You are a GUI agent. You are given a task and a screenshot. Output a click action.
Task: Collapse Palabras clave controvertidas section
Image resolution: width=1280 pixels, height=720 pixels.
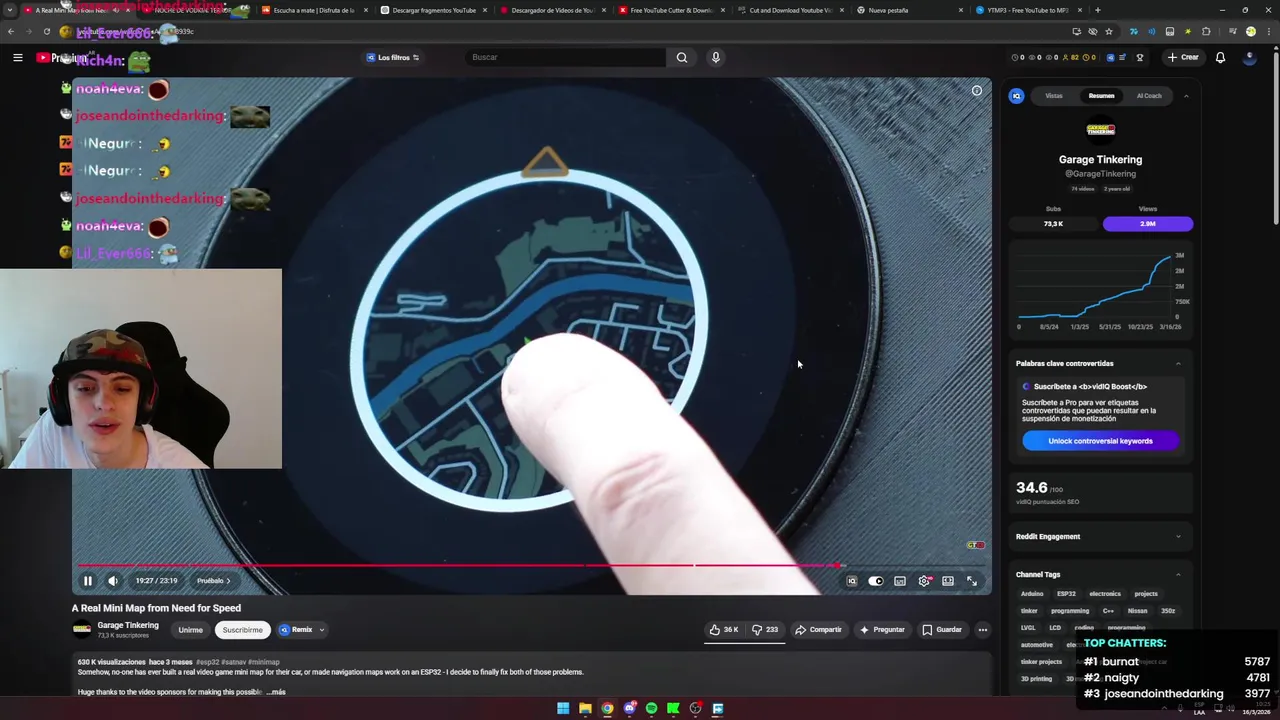click(x=1178, y=364)
